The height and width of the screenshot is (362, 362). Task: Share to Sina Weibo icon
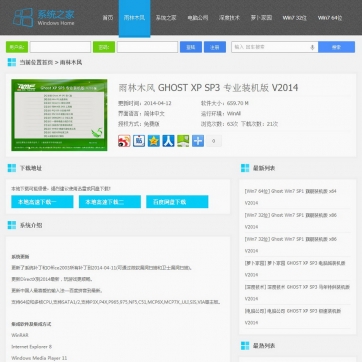click(x=124, y=141)
